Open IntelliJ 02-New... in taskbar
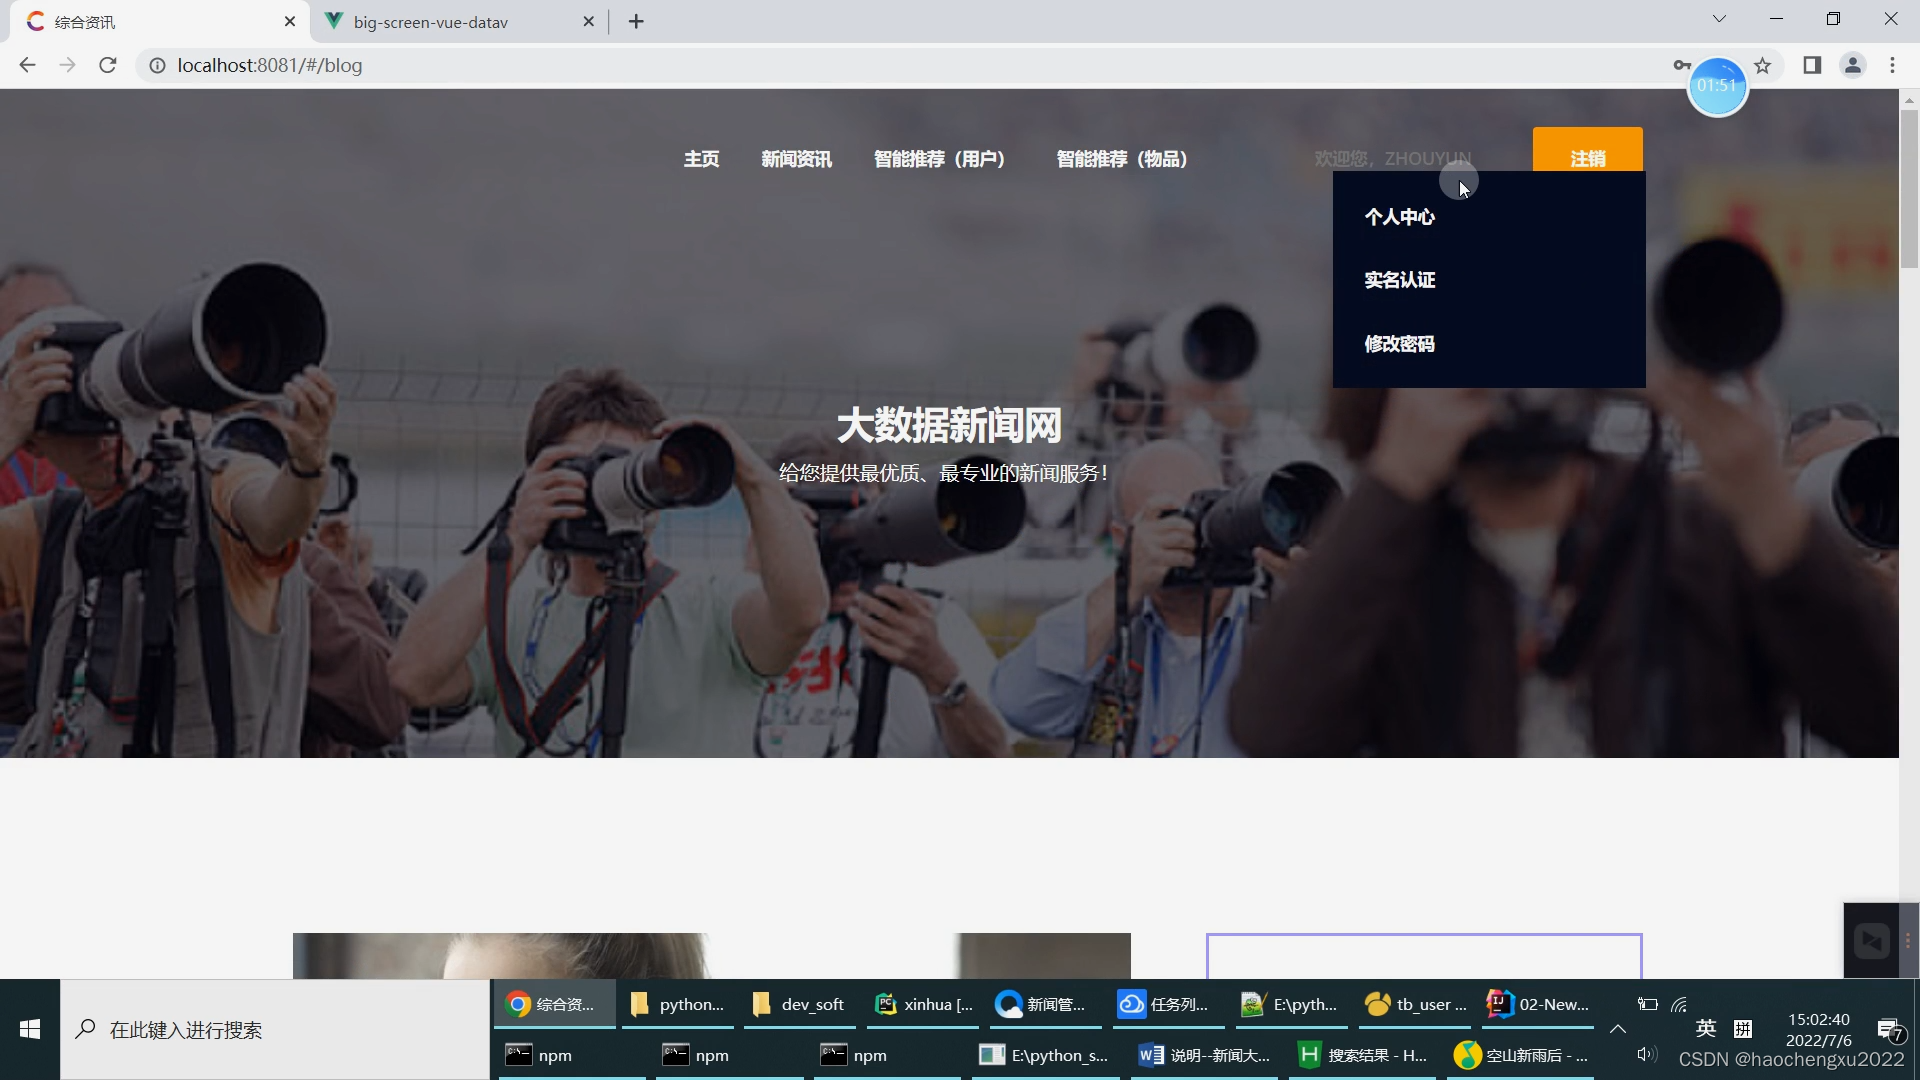Image resolution: width=1920 pixels, height=1080 pixels. [1538, 1004]
